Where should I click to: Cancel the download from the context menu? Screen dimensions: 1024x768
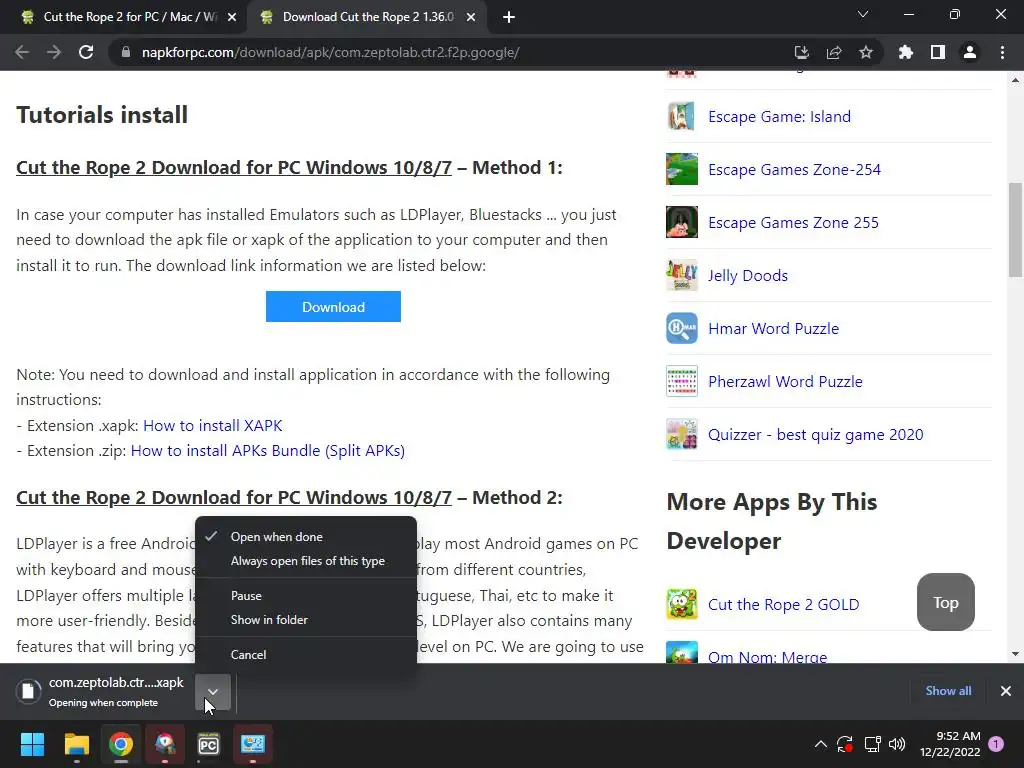pyautogui.click(x=306, y=654)
